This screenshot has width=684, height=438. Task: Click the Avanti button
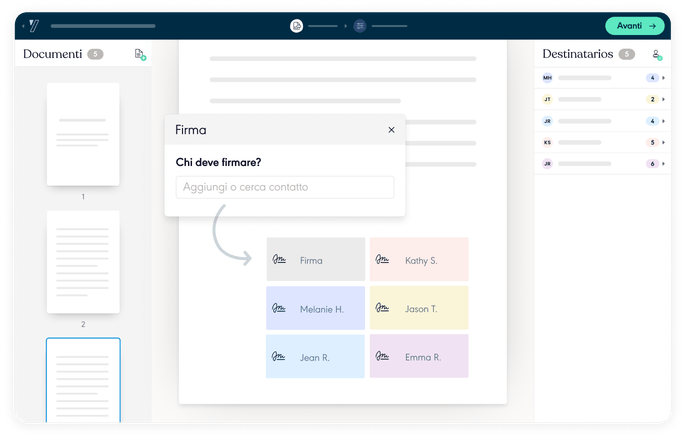coord(634,26)
